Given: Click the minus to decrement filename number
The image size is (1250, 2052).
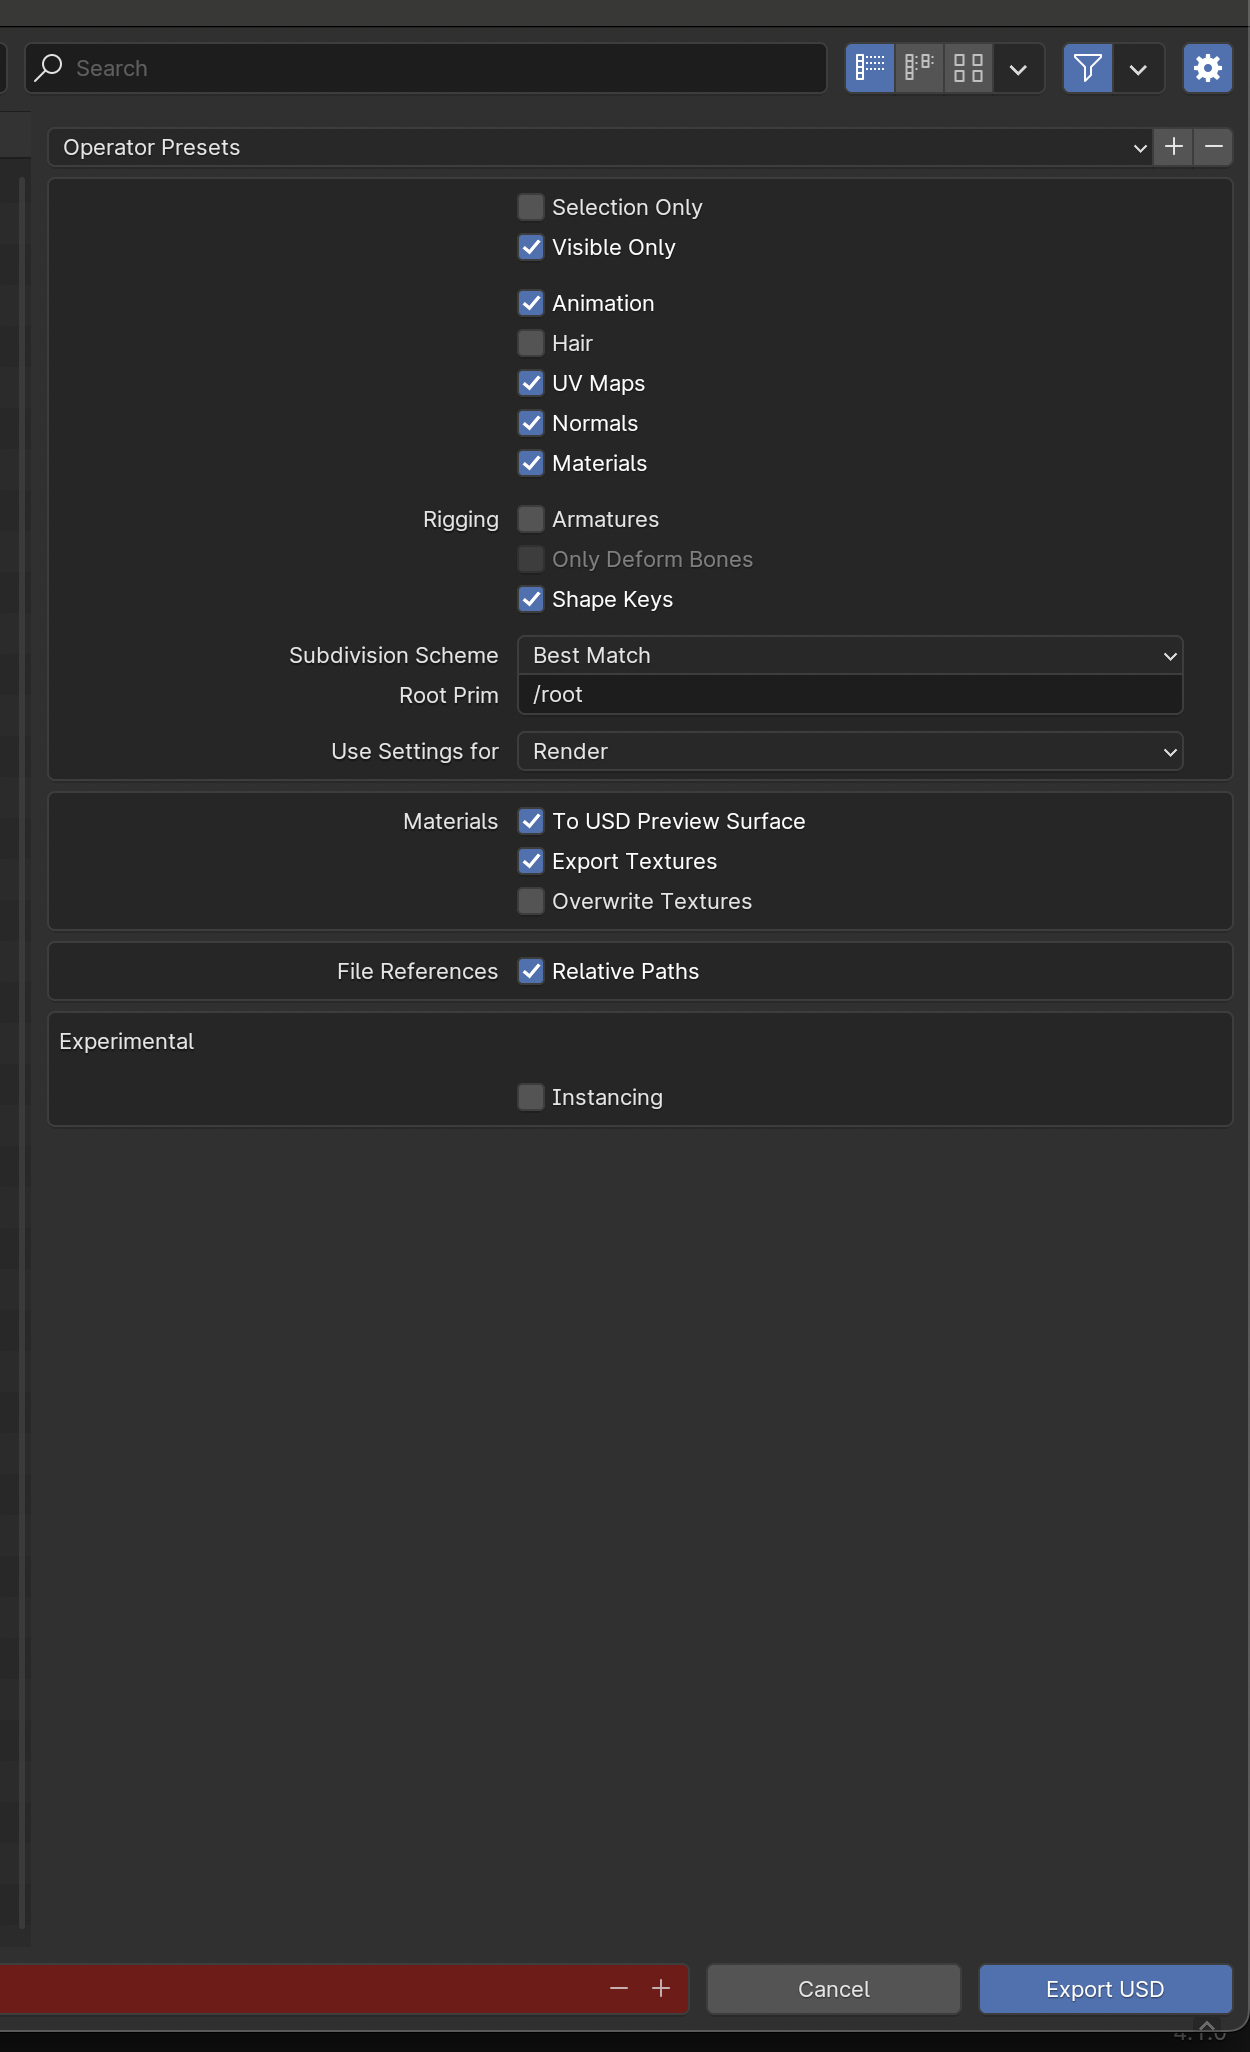Looking at the screenshot, I should pos(619,1988).
